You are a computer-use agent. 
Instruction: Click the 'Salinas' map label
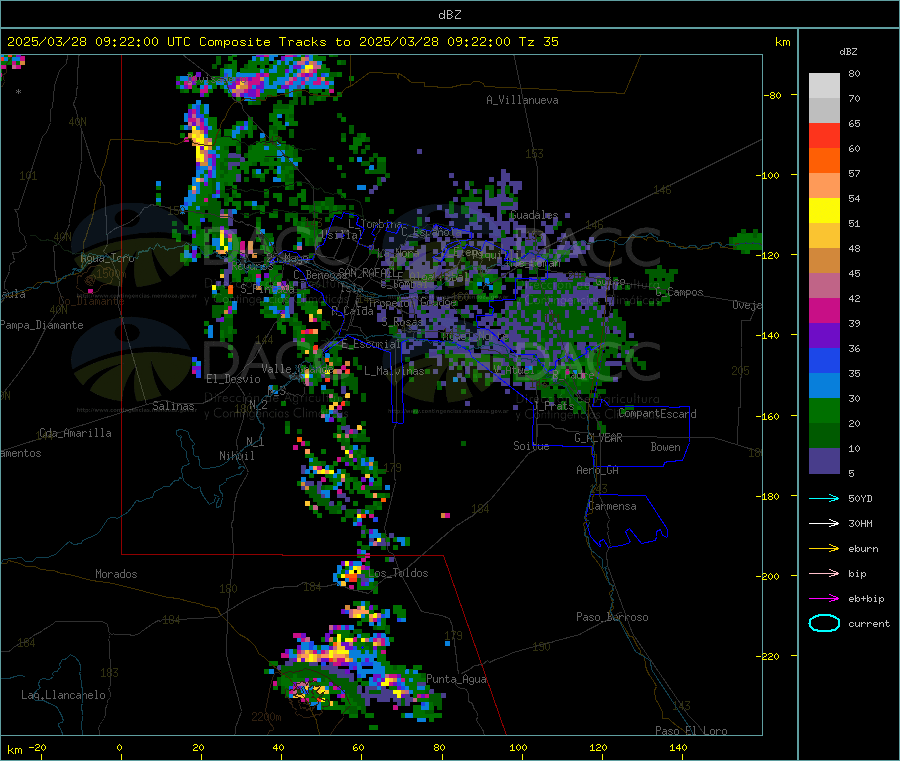(173, 406)
